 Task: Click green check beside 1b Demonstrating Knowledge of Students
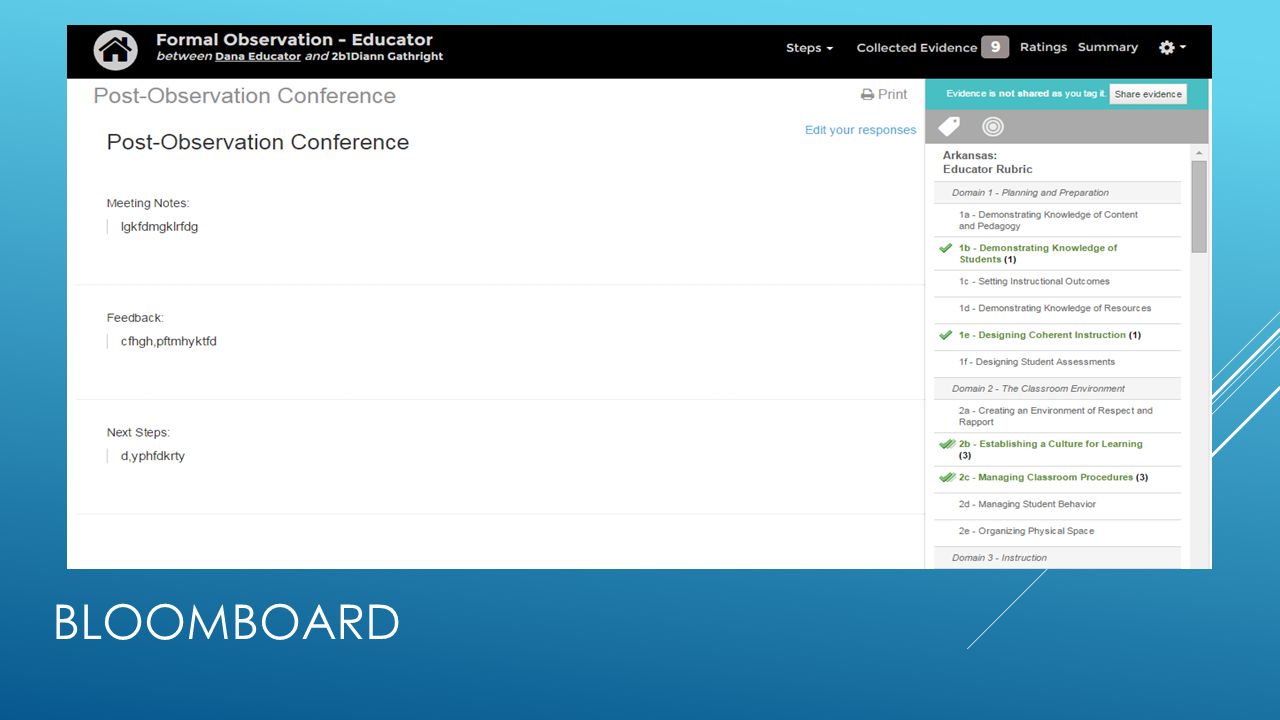pos(946,248)
